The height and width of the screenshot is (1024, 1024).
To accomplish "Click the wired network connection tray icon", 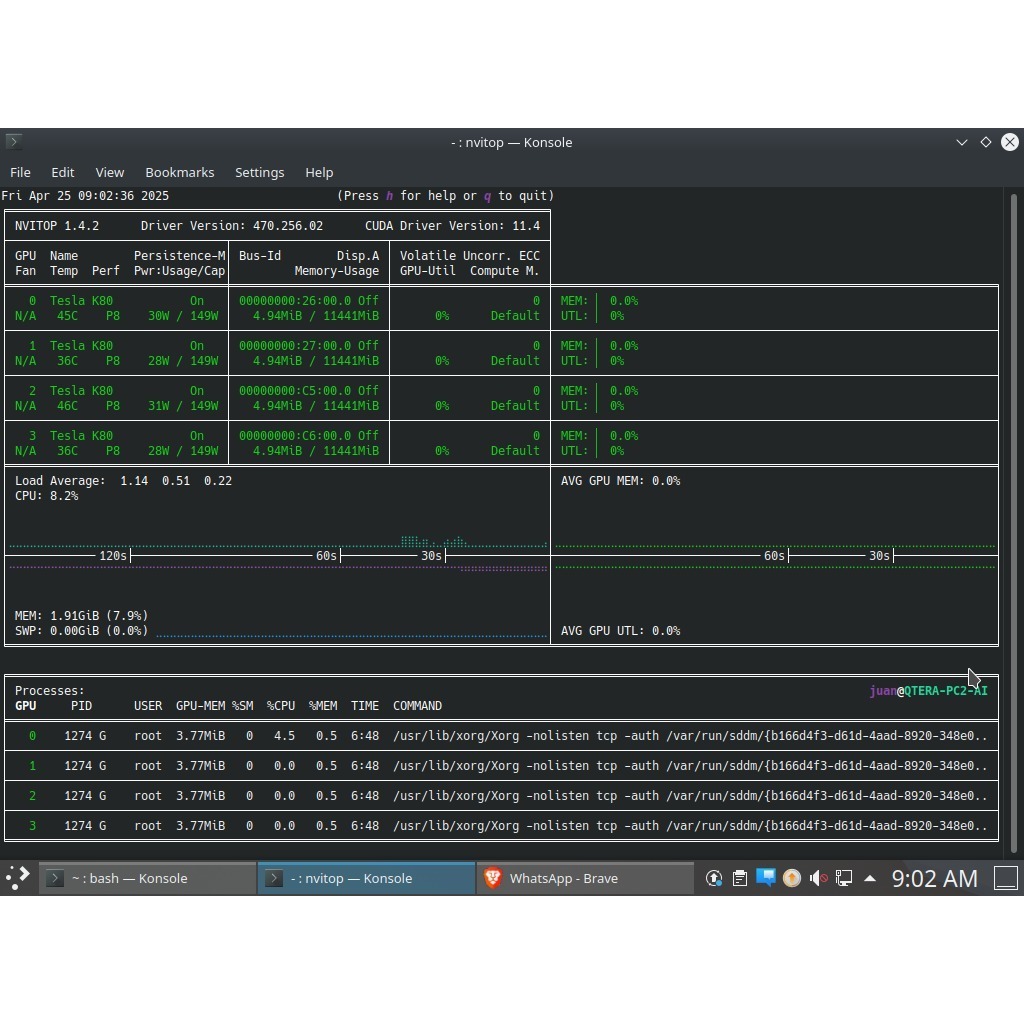I will click(844, 878).
